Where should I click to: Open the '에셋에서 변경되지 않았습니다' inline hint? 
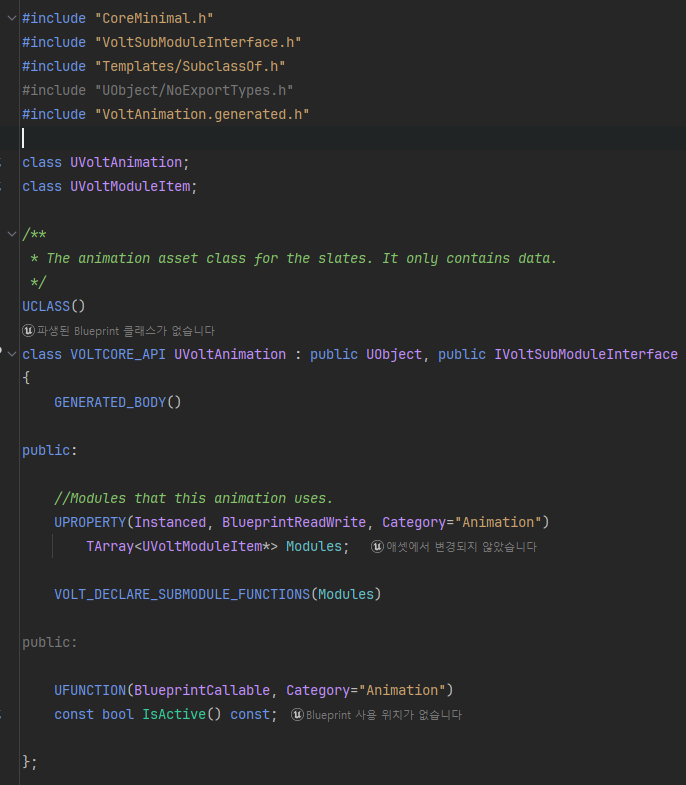point(461,547)
